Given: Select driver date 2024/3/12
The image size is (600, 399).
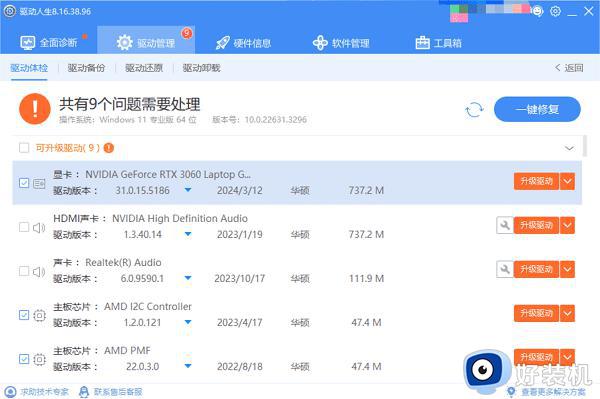Looking at the screenshot, I should 240,191.
